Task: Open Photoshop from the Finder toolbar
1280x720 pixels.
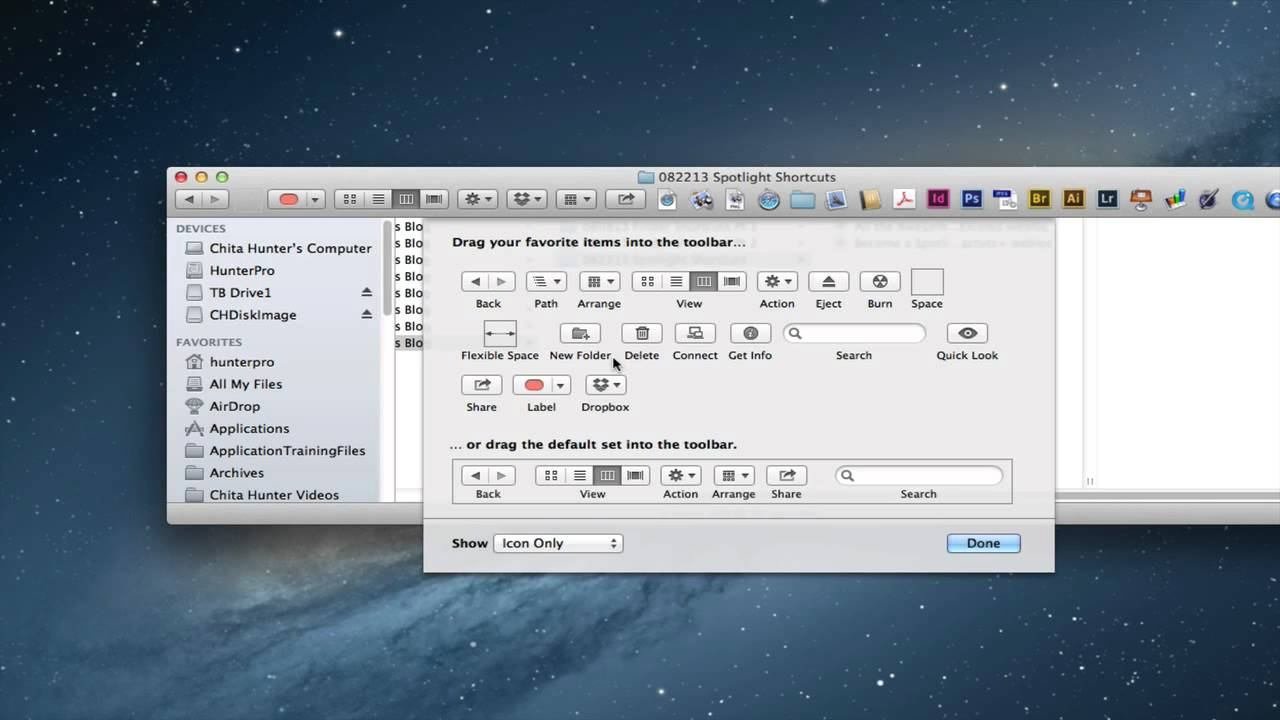Action: tap(971, 199)
